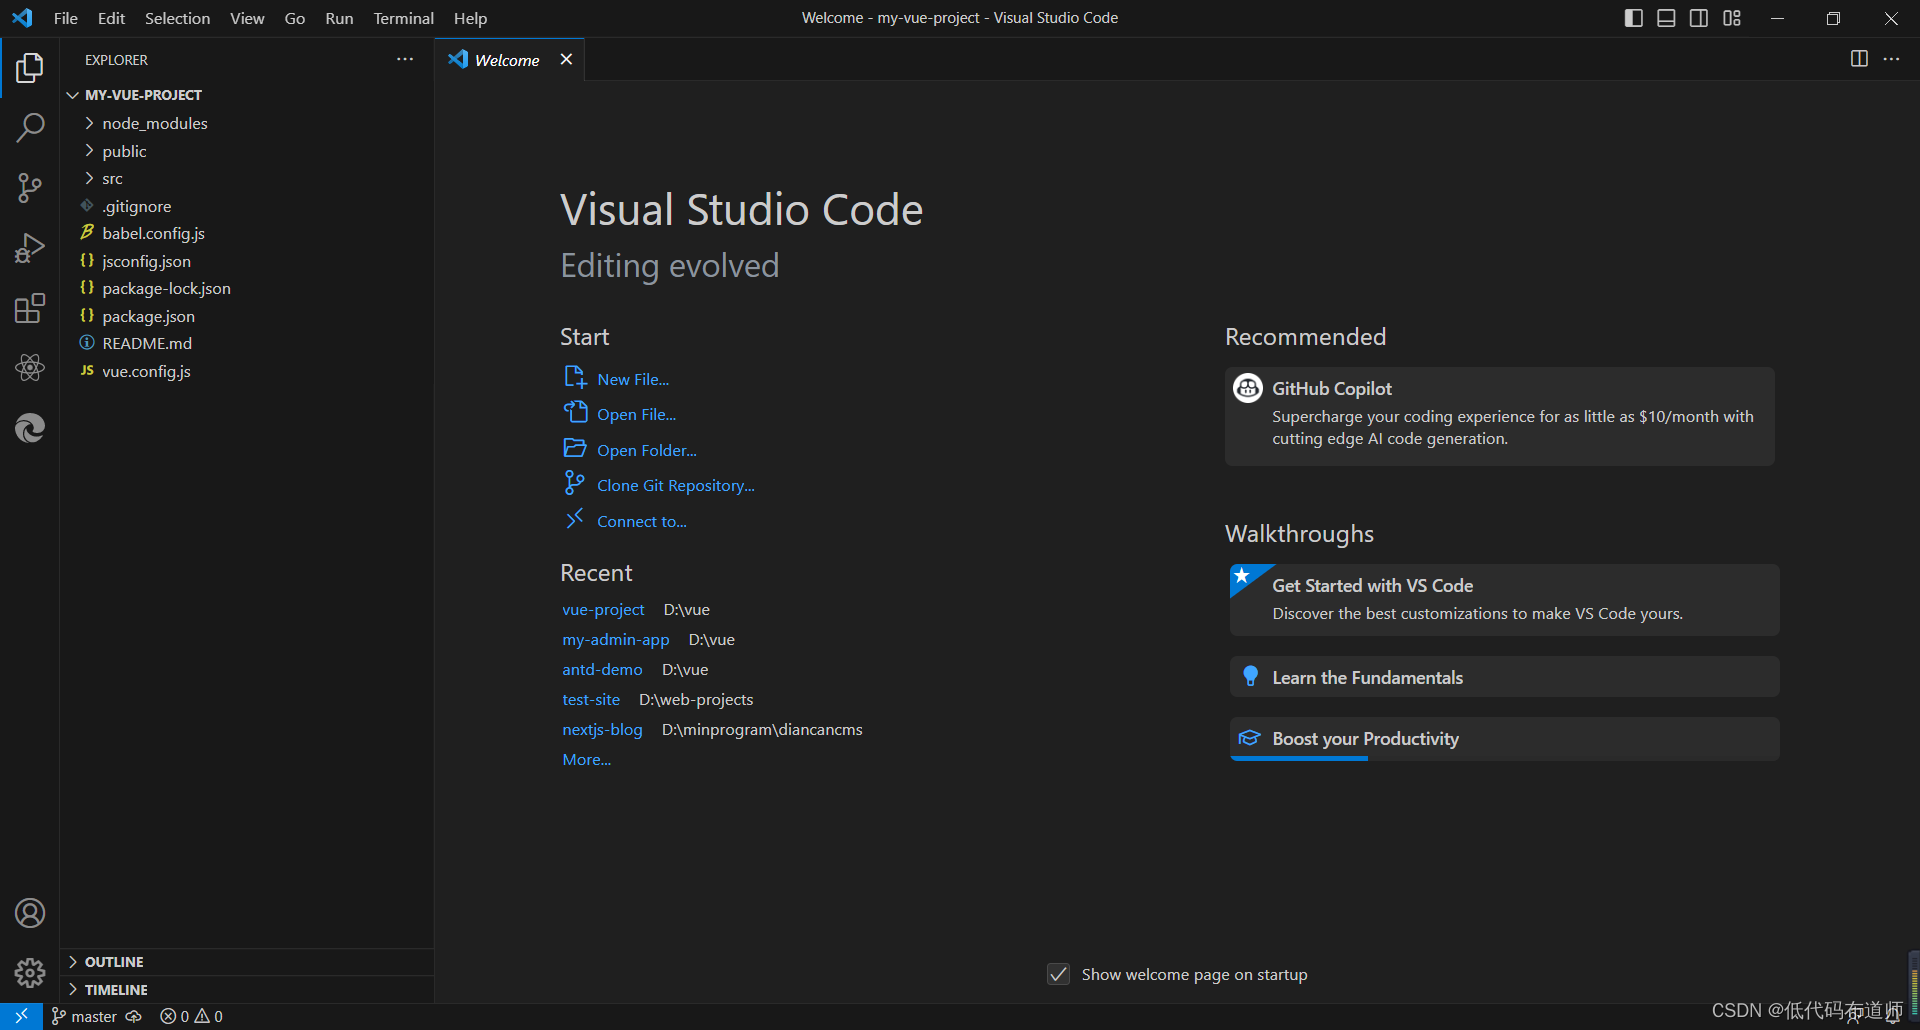Open the Terminal menu
The height and width of the screenshot is (1030, 1920).
click(404, 18)
